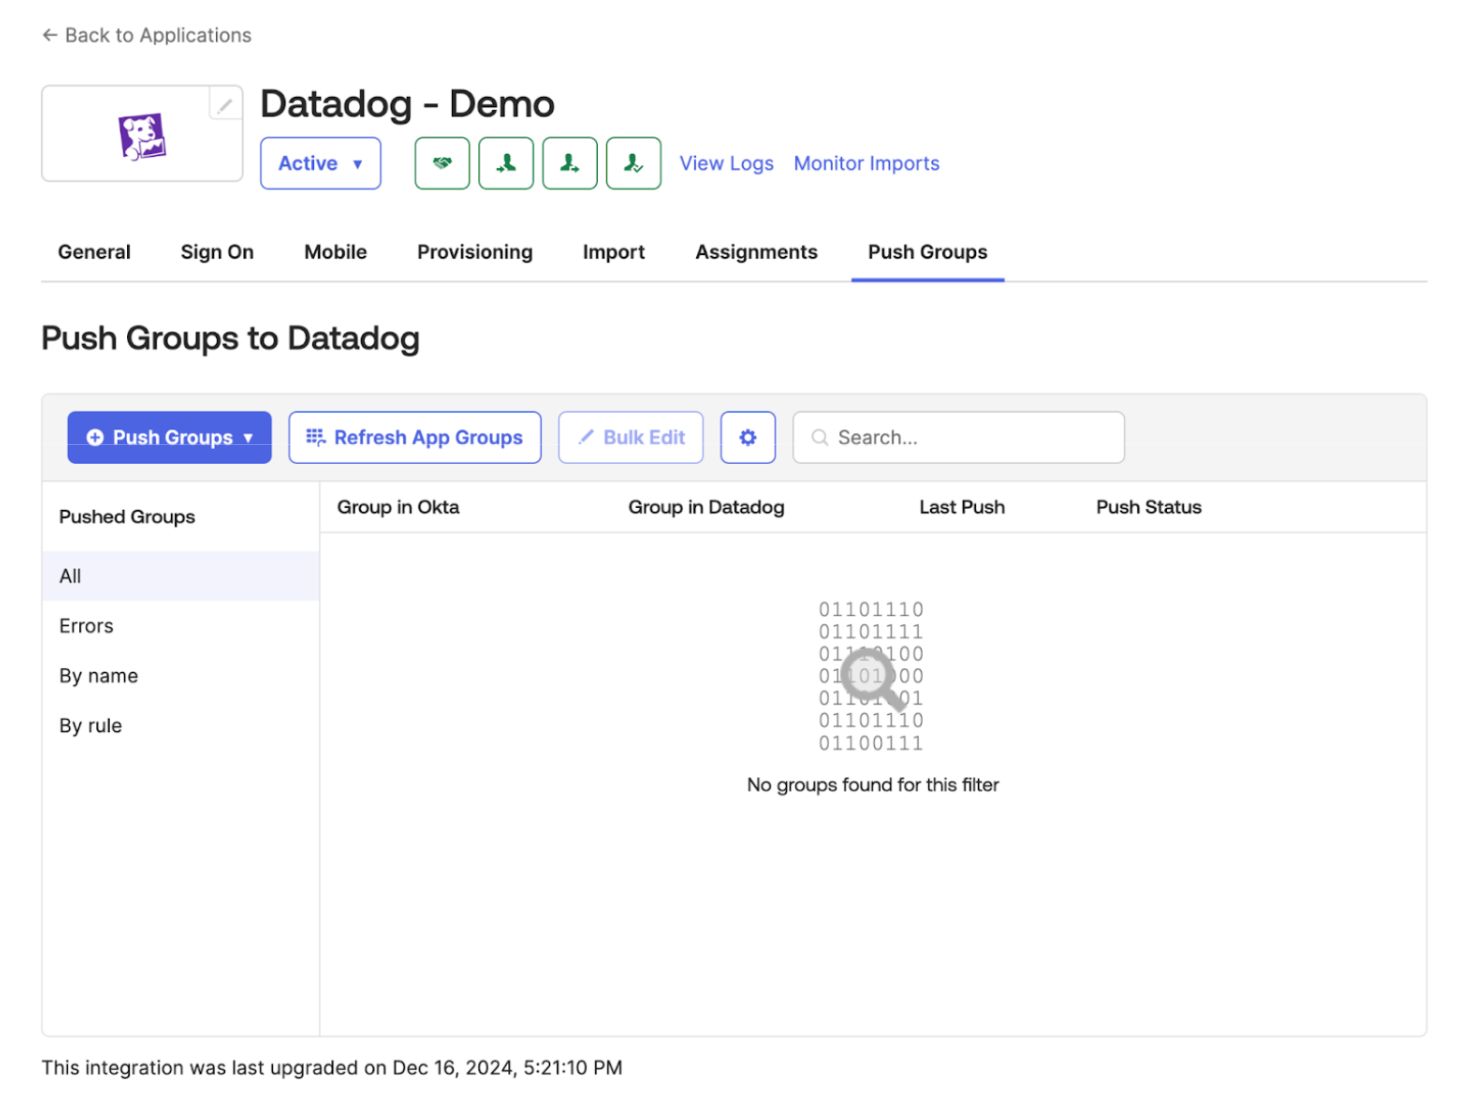Click the Datadog - Demo title
This screenshot has width=1463, height=1108.
click(407, 104)
